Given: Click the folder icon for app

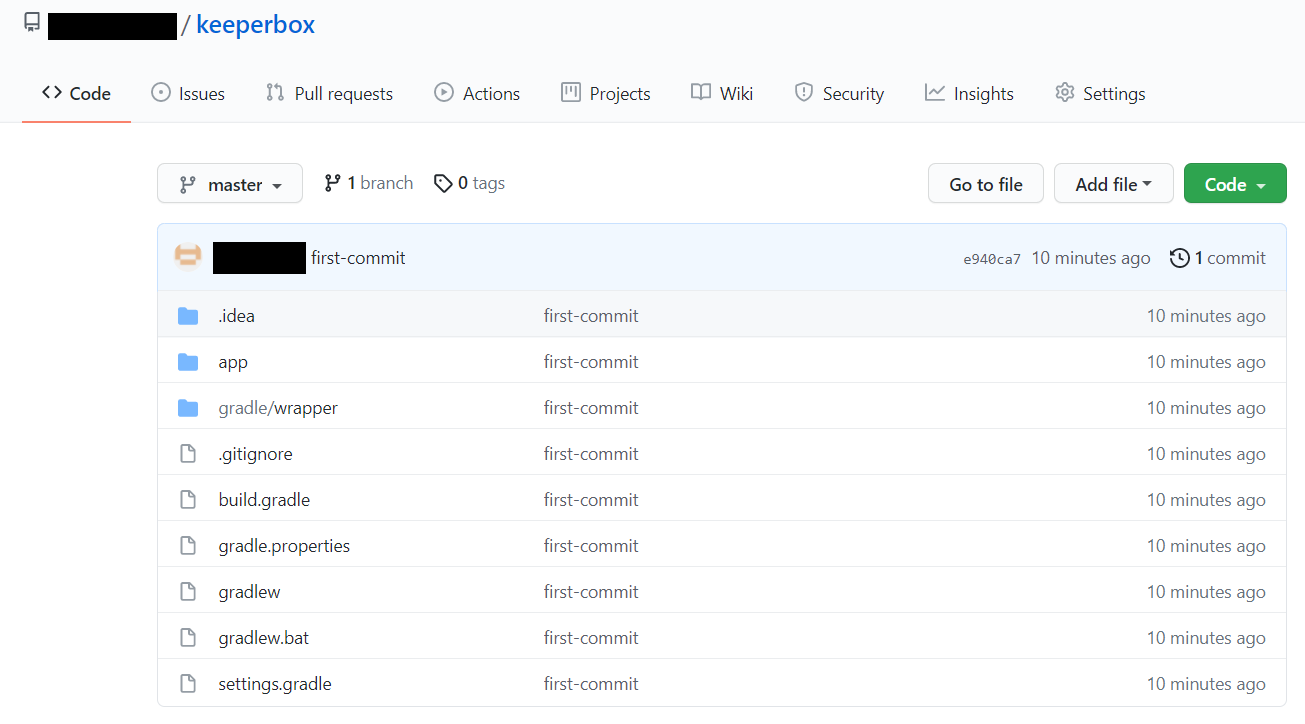Looking at the screenshot, I should coord(188,362).
